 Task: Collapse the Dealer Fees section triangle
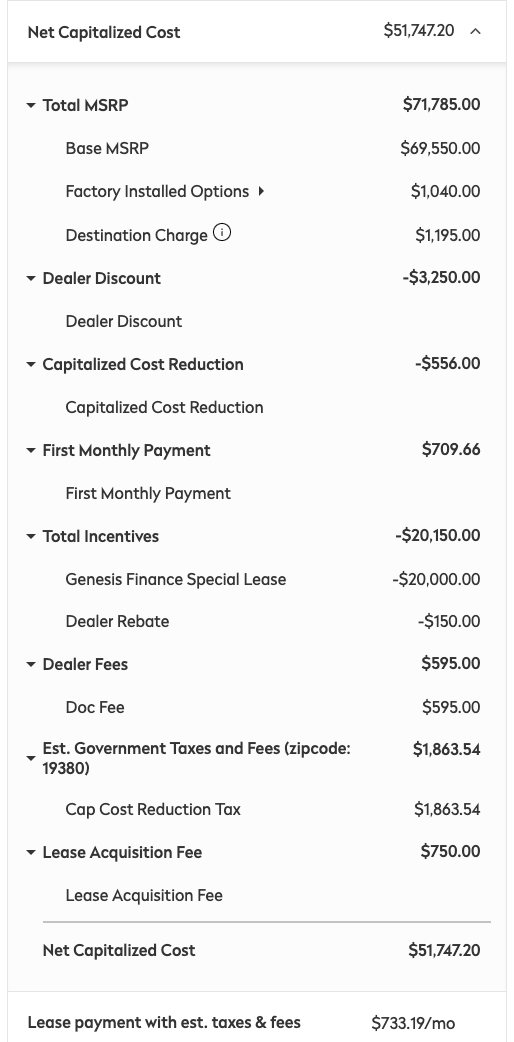coord(31,665)
